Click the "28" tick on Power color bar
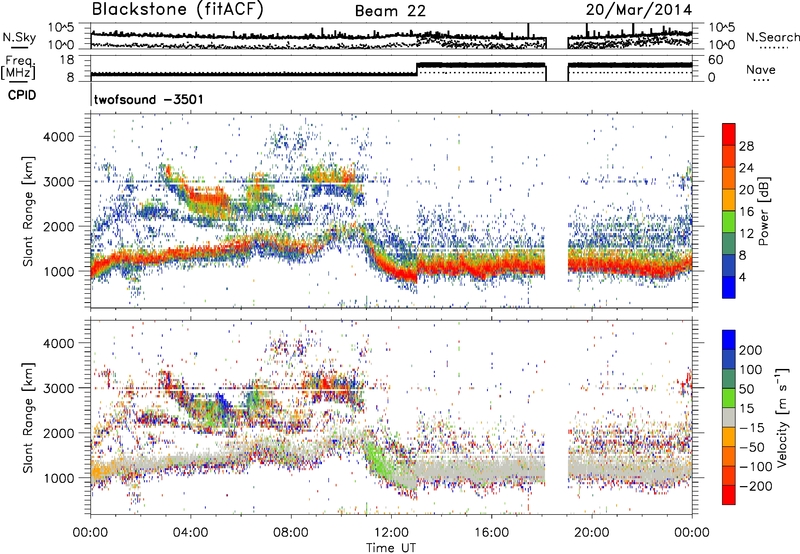This screenshot has height=554, width=800. pos(746,146)
